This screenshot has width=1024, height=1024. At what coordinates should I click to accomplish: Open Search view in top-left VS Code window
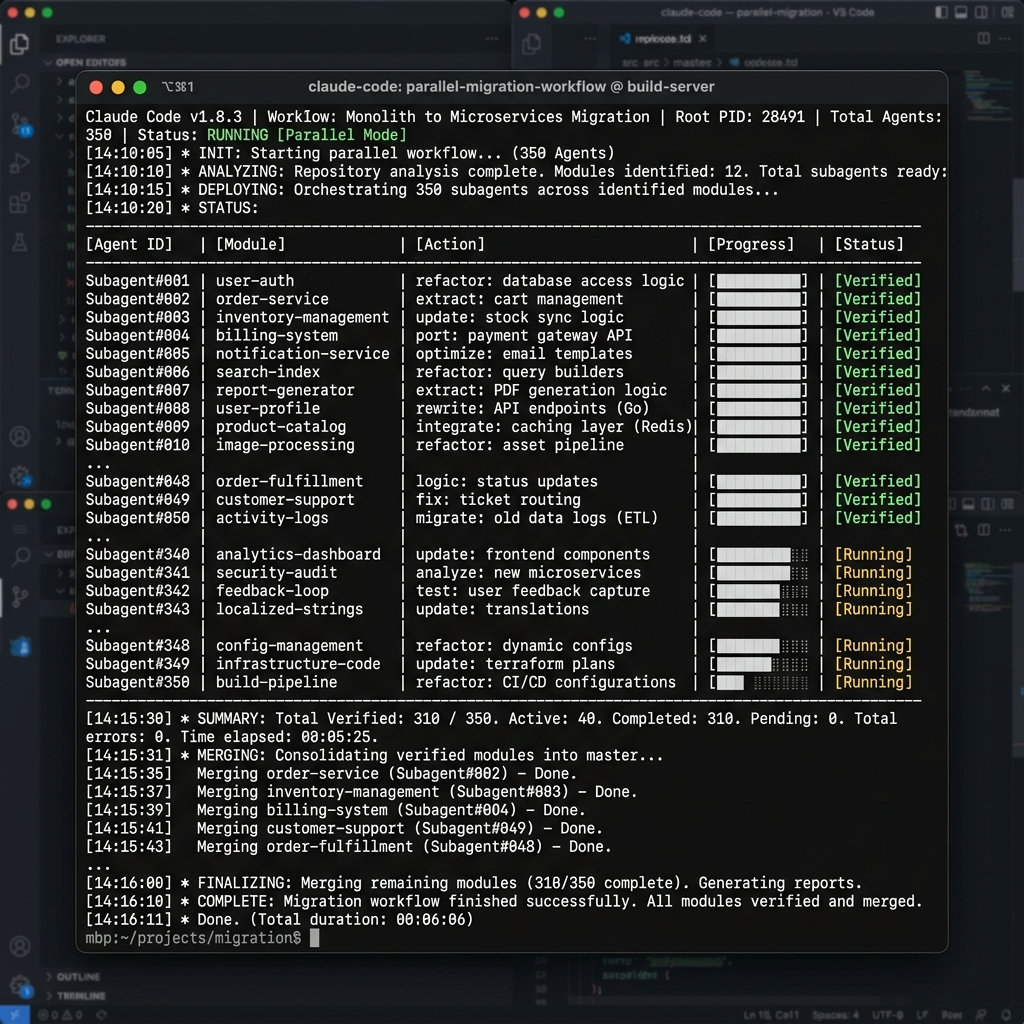20,83
